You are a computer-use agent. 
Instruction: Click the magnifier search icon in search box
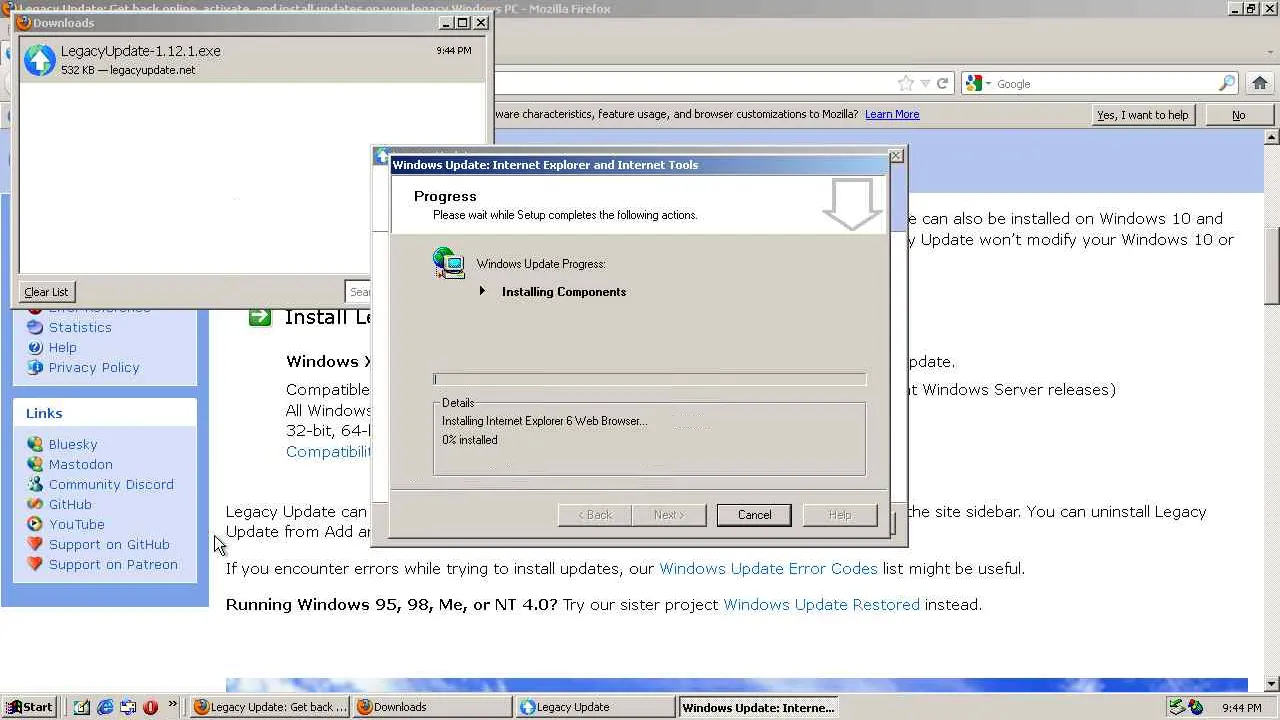point(1227,84)
